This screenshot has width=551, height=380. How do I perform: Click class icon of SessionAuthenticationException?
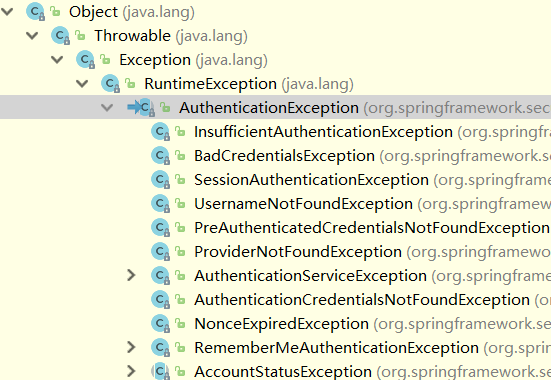point(160,180)
